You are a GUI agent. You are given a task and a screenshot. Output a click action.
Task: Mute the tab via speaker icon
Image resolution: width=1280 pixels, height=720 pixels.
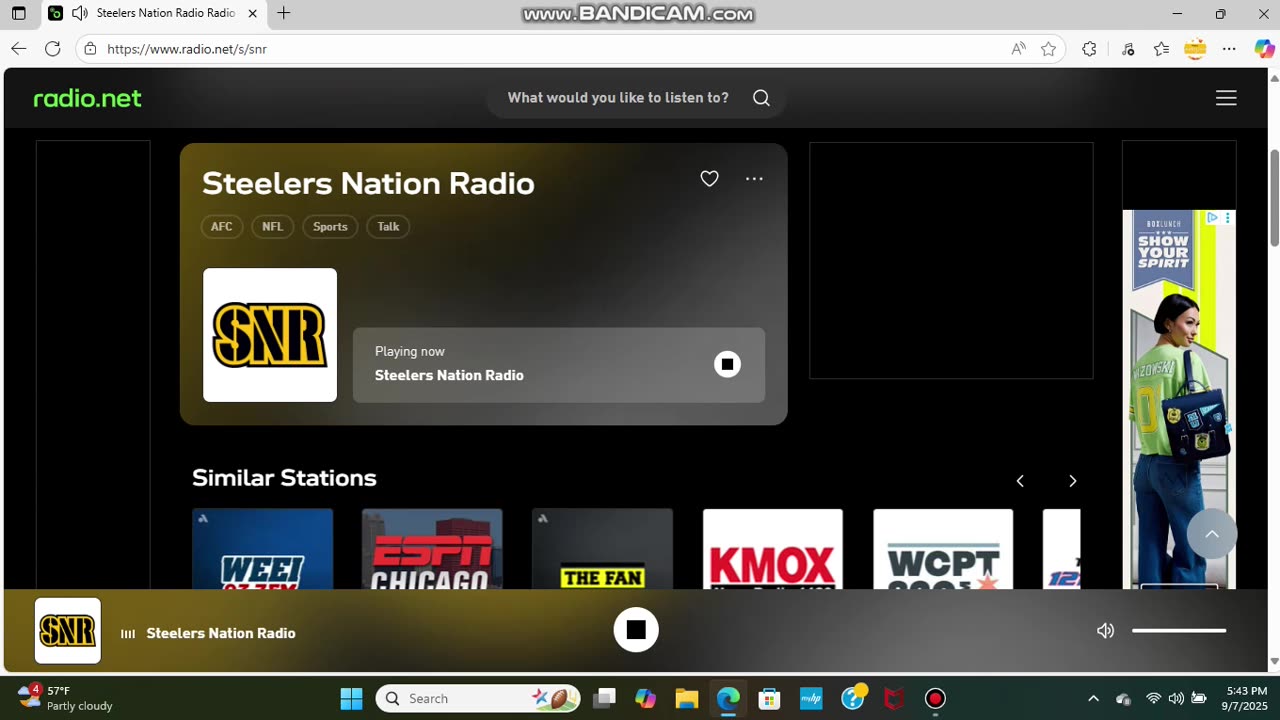[80, 13]
